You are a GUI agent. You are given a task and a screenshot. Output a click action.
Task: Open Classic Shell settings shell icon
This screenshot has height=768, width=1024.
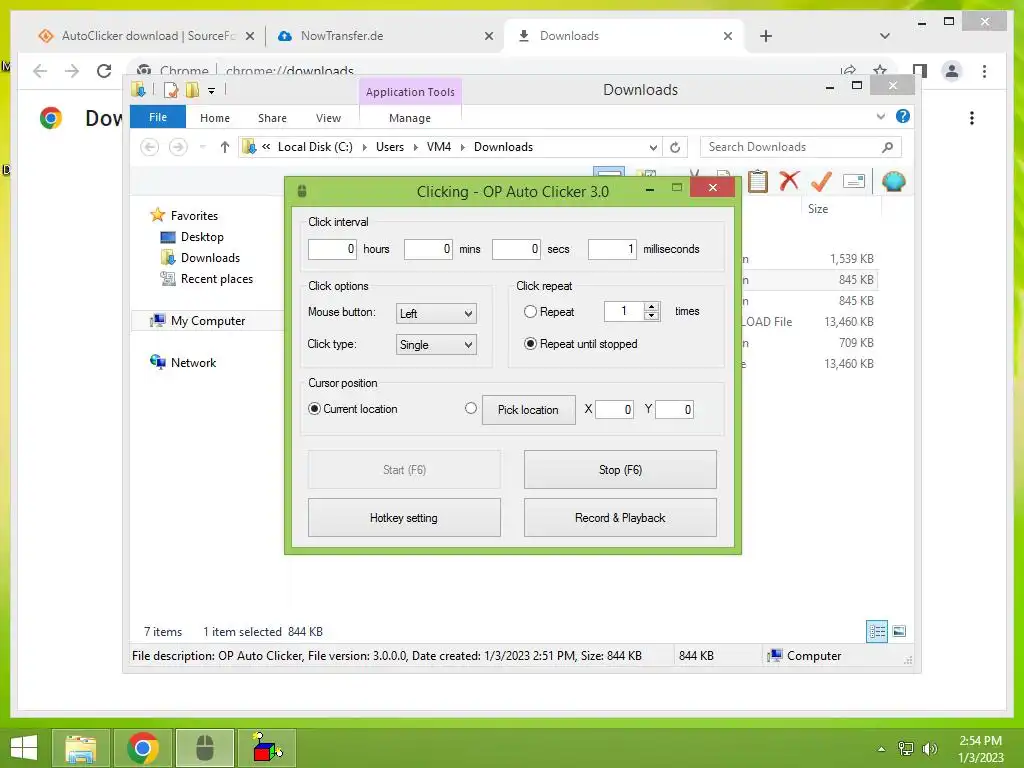pyautogui.click(x=893, y=181)
